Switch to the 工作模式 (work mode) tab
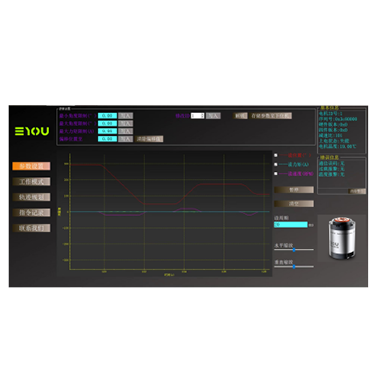Screen dimensions: 377x392 click(31, 182)
